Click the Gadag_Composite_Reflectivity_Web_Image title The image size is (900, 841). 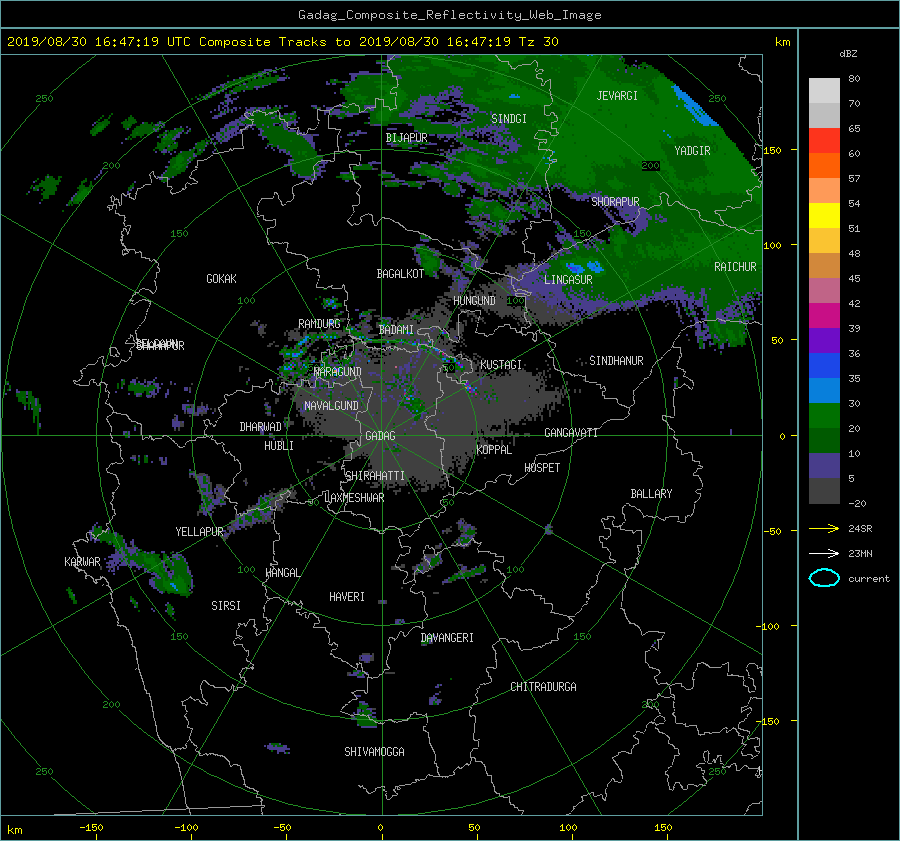tap(449, 15)
